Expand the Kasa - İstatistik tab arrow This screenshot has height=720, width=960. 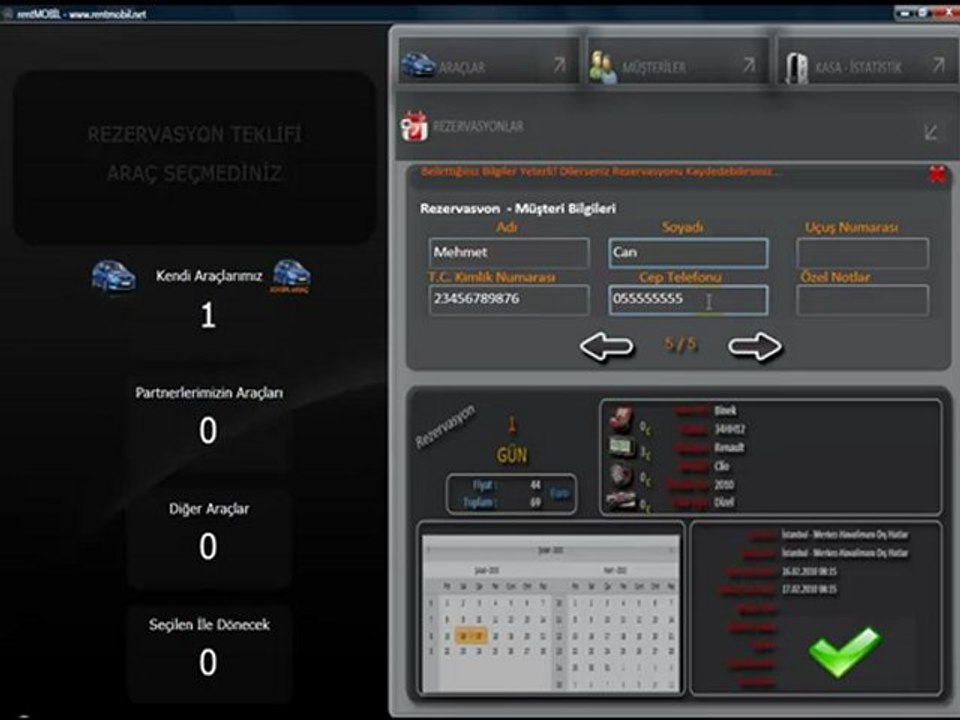pos(939,64)
